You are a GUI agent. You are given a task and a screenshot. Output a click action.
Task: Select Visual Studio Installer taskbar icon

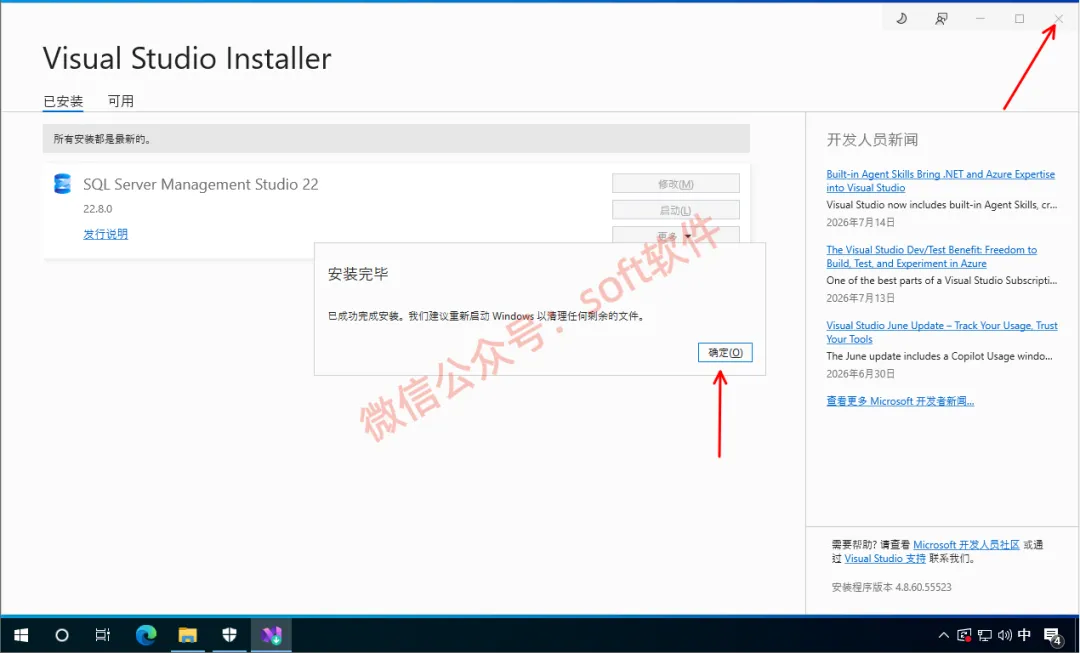pos(271,635)
